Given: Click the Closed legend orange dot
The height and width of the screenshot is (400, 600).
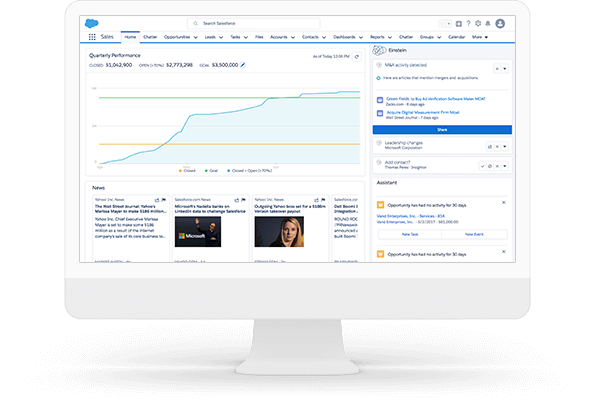Looking at the screenshot, I should [180, 171].
